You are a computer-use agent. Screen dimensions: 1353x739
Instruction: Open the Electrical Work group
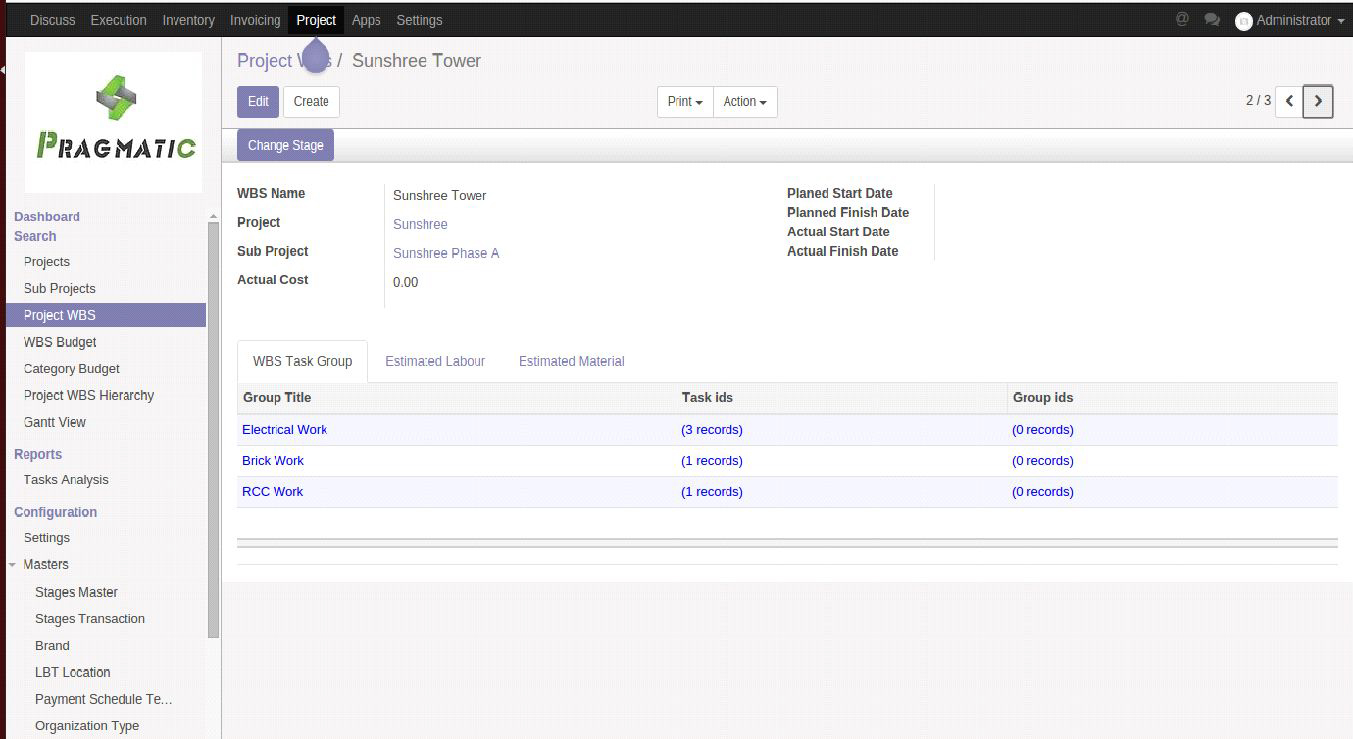click(x=285, y=430)
